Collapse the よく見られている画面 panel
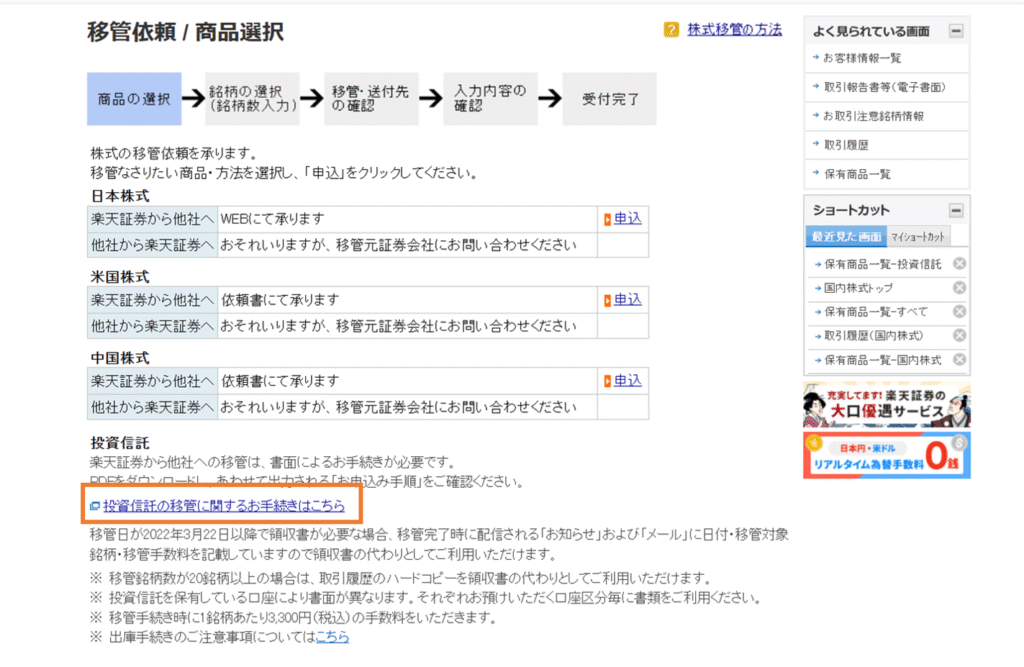The width and height of the screenshot is (1024, 667). [x=956, y=31]
